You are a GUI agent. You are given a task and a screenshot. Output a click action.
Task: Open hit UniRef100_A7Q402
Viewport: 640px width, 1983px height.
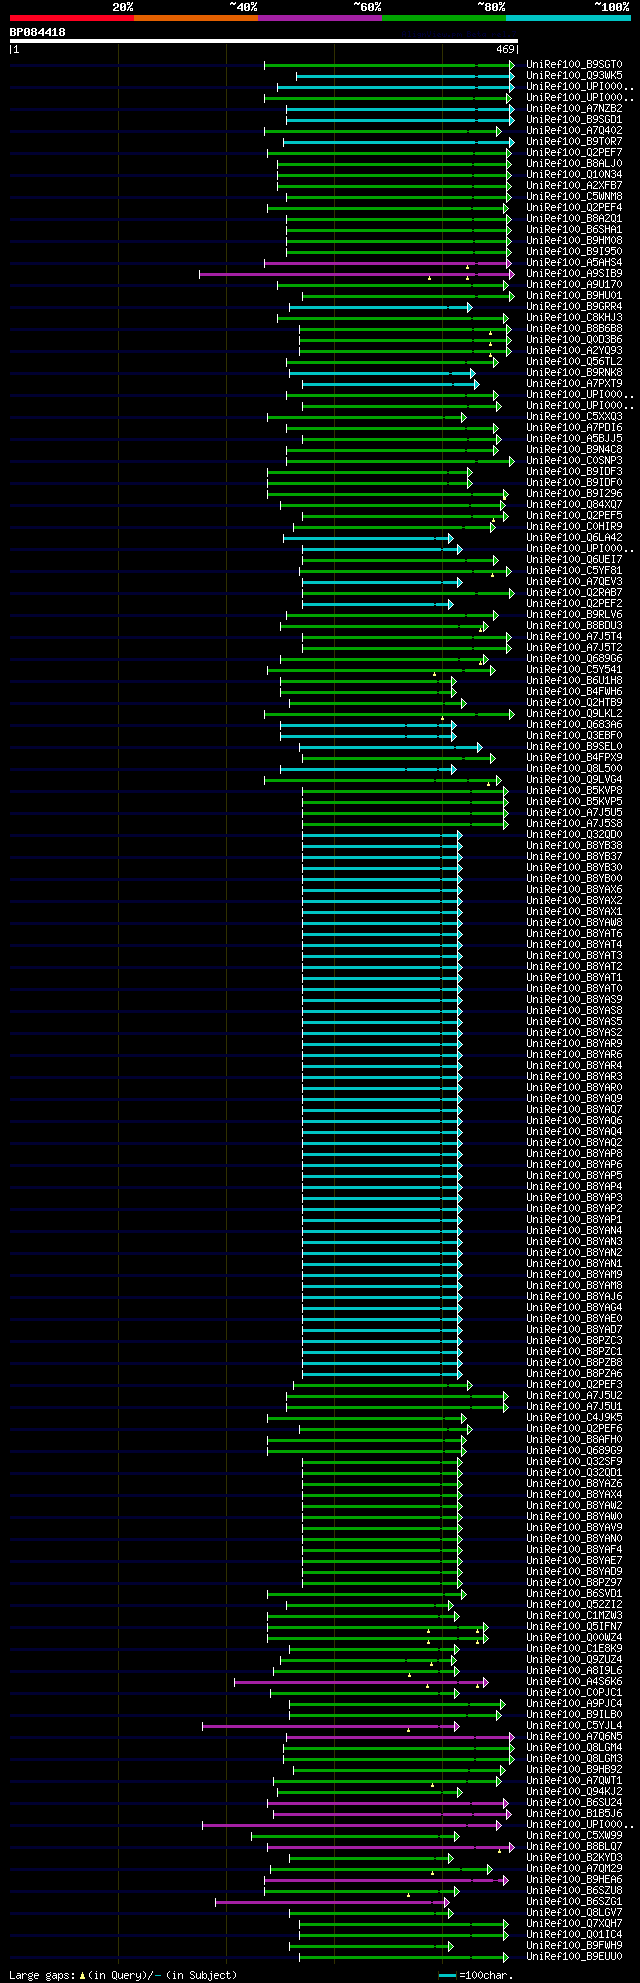tap(574, 131)
